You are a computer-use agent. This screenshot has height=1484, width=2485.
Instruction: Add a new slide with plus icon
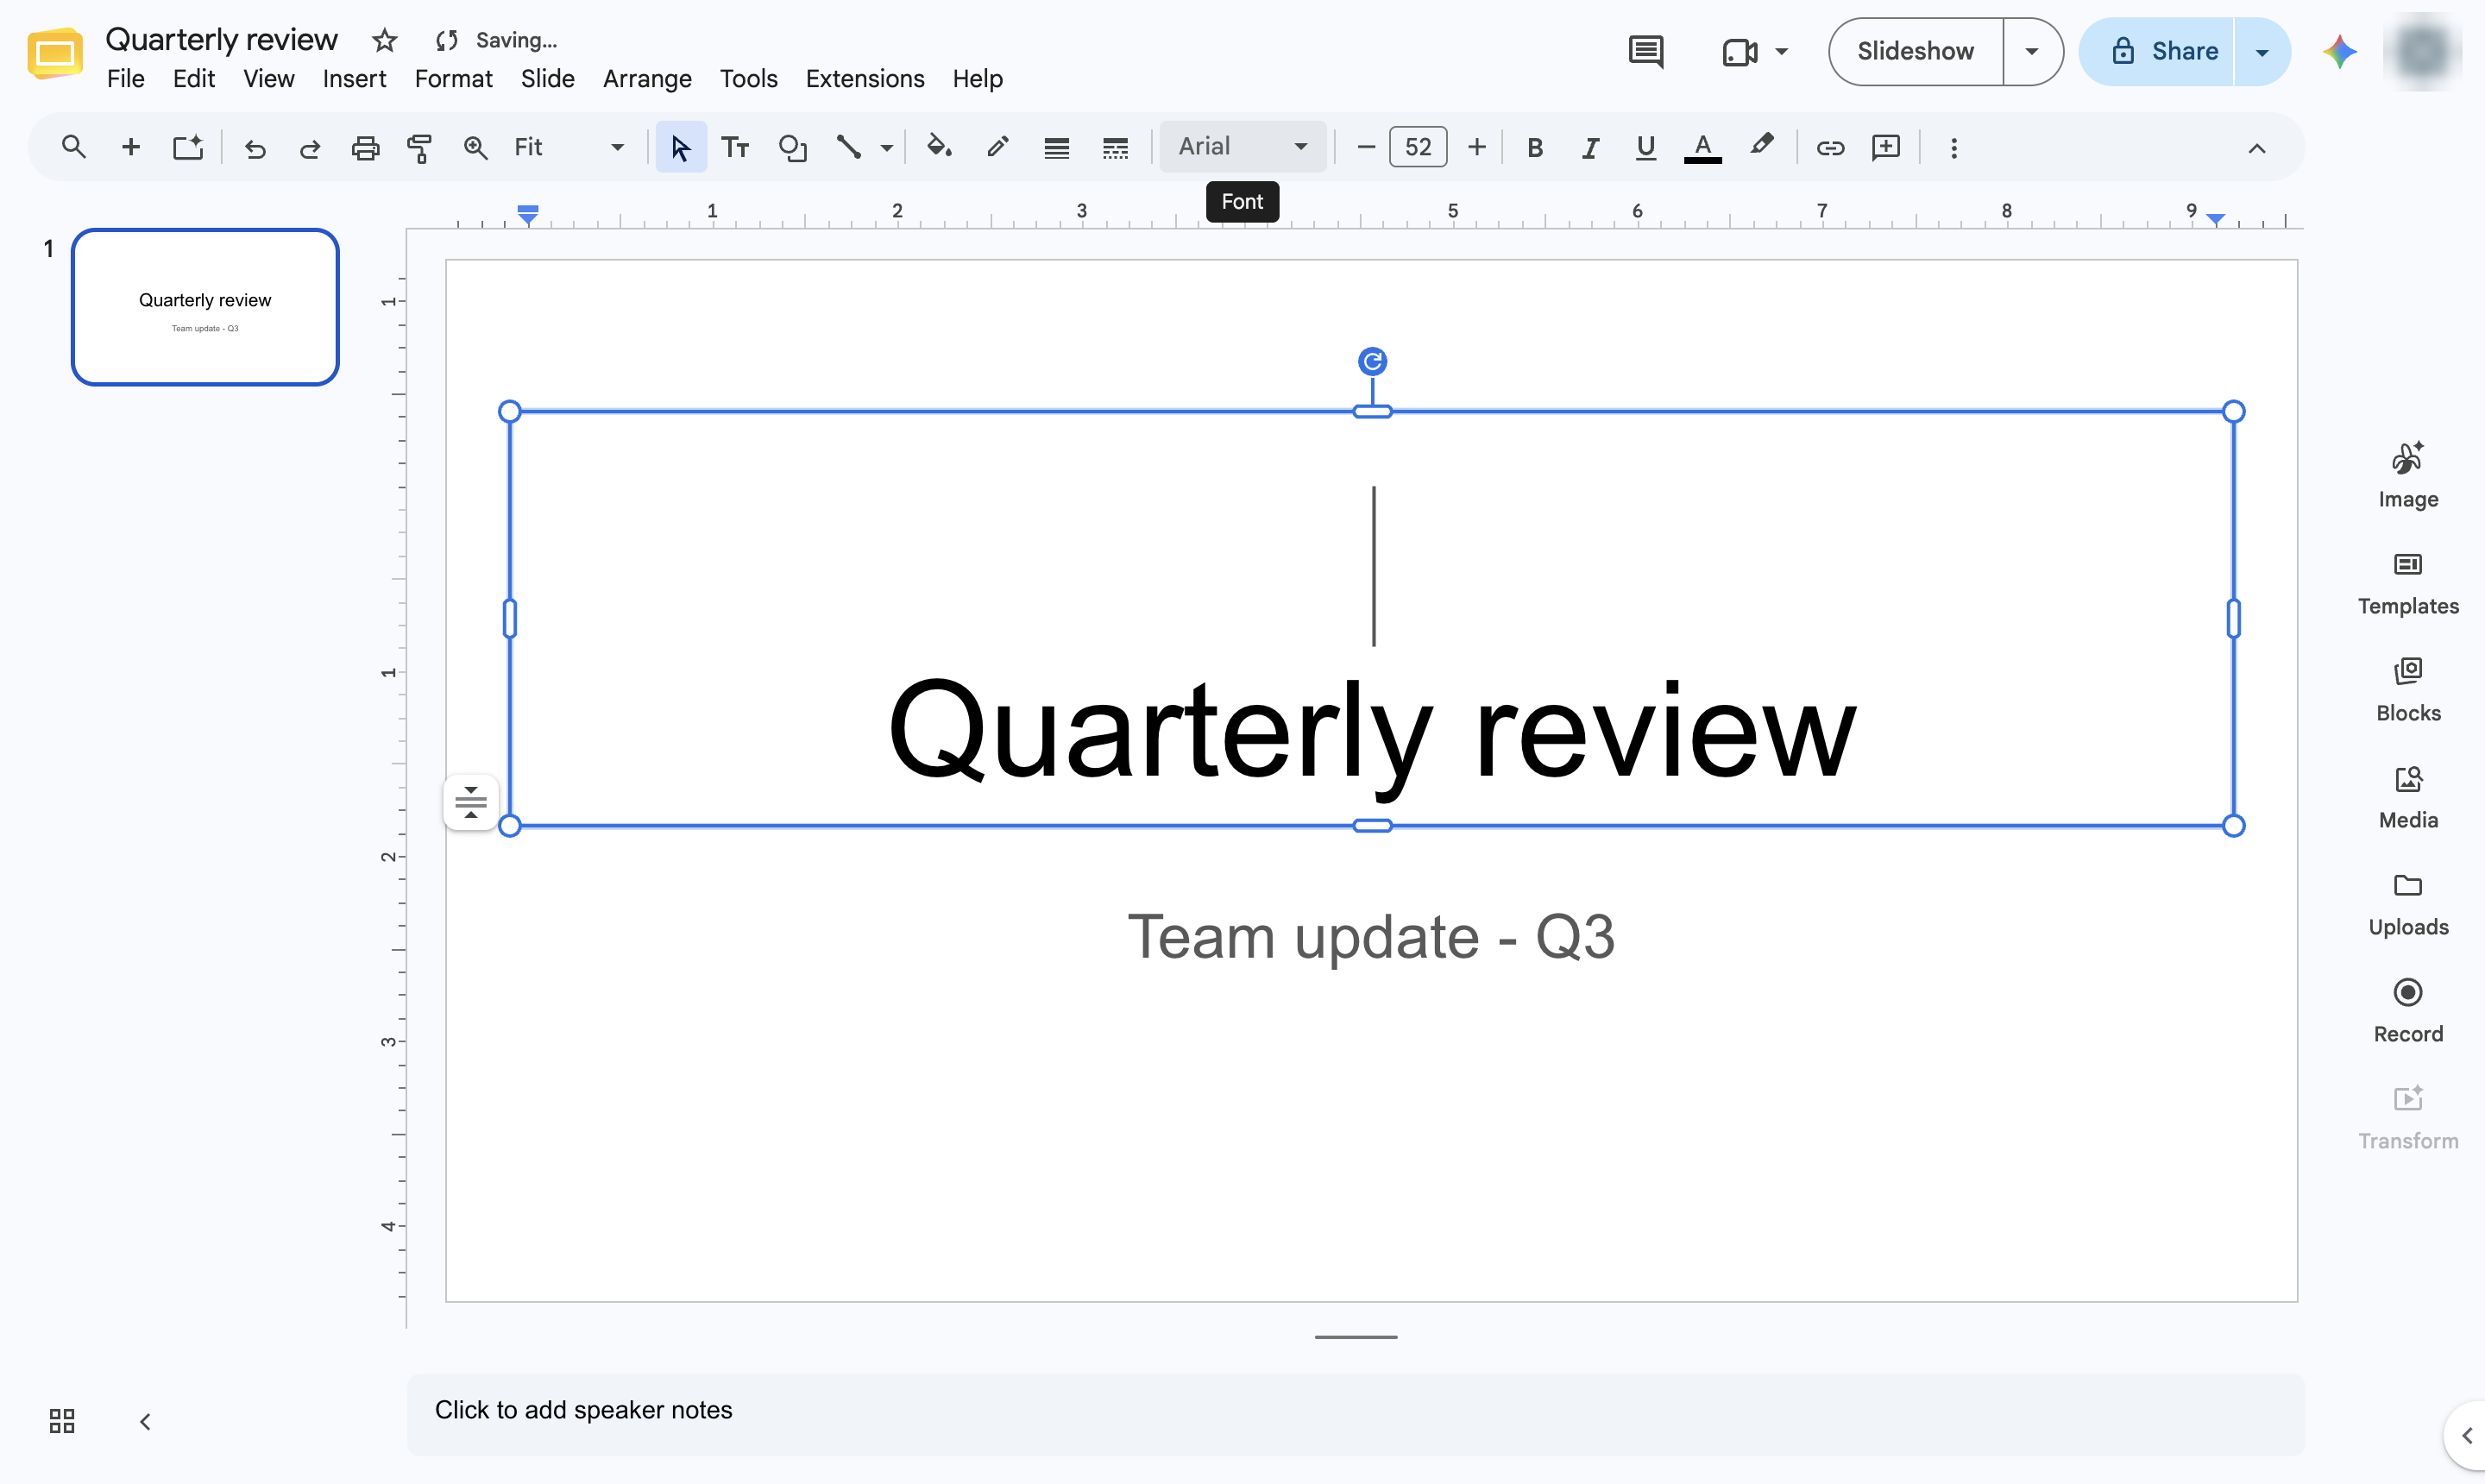130,147
